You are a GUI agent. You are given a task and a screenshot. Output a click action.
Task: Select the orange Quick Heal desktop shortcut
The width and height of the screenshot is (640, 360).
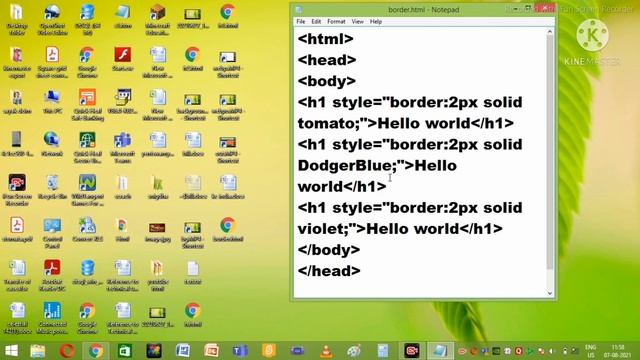(87, 105)
